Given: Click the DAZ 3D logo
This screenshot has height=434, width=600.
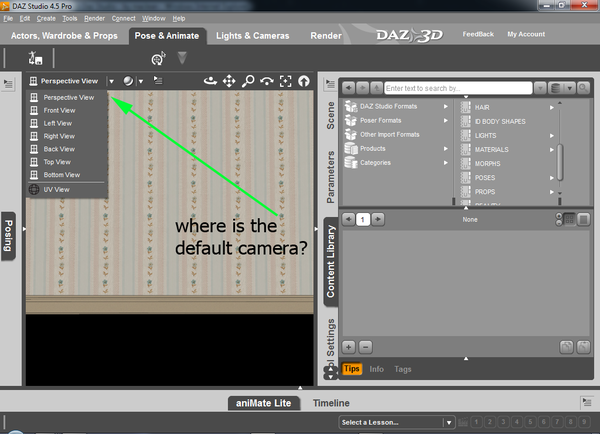Looking at the screenshot, I should [x=410, y=35].
